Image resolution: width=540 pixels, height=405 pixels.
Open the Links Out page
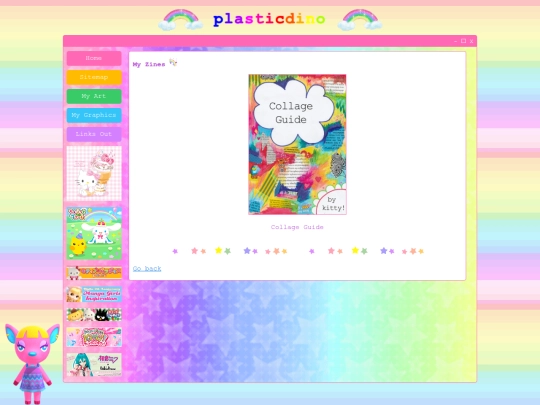tap(94, 134)
